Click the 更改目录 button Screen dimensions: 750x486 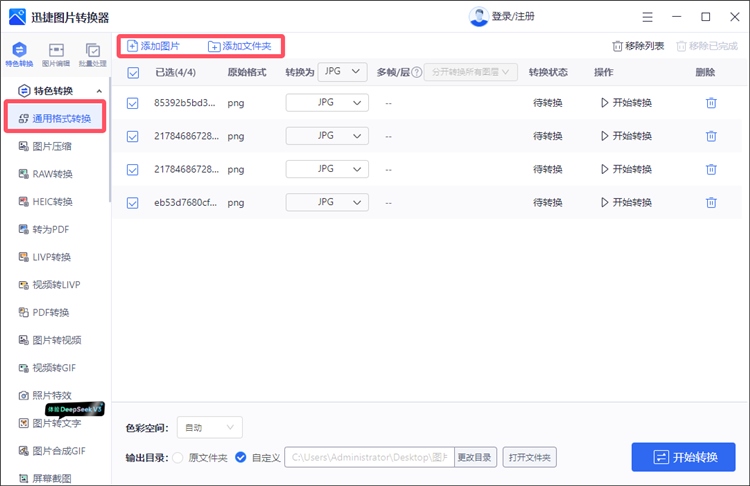click(x=475, y=457)
